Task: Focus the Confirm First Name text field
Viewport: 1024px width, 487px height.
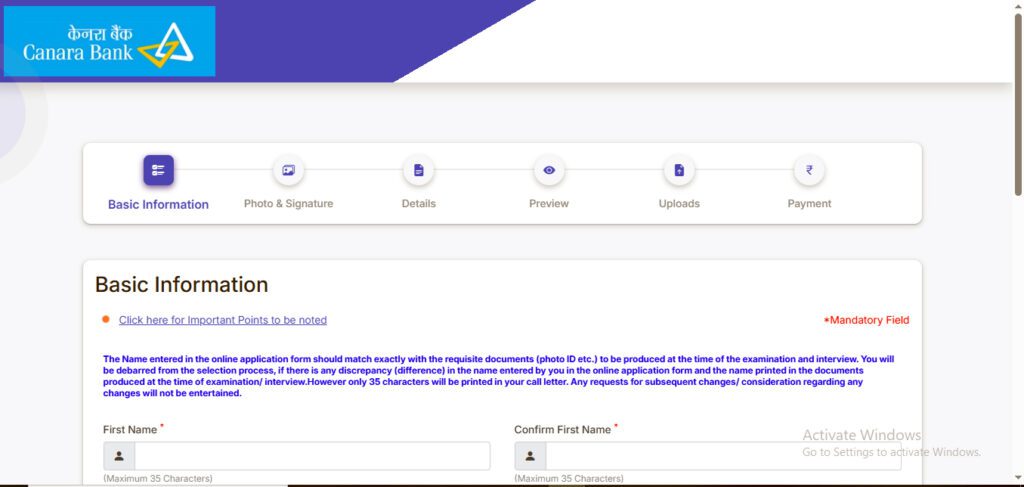Action: 722,456
